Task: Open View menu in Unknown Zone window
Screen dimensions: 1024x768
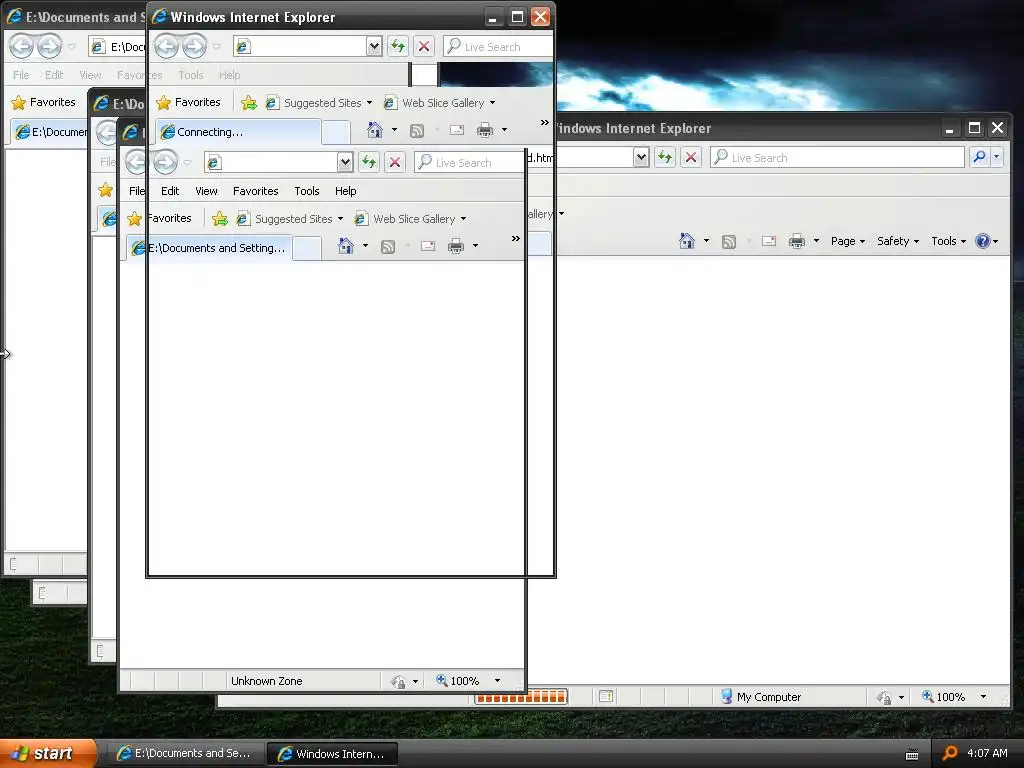Action: (x=206, y=191)
